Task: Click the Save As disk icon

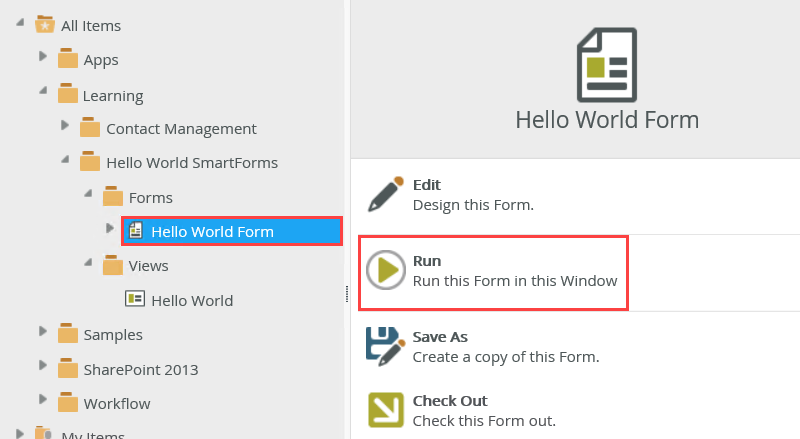Action: tap(385, 346)
